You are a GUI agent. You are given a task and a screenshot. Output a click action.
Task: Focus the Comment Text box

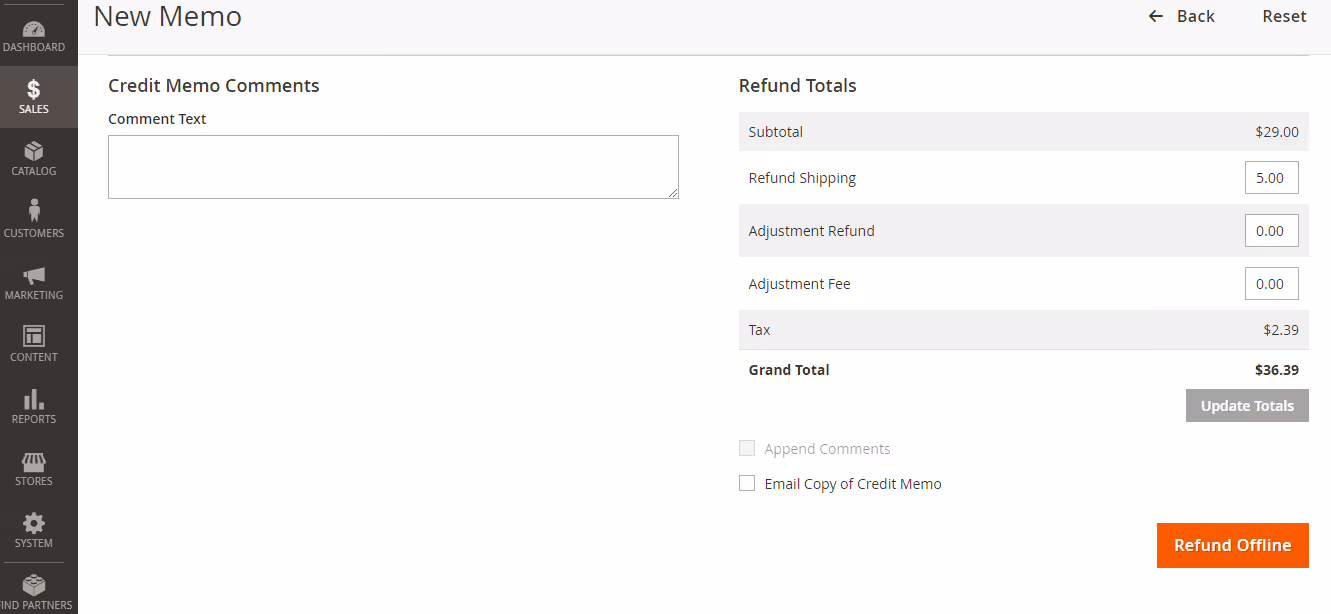pyautogui.click(x=393, y=167)
